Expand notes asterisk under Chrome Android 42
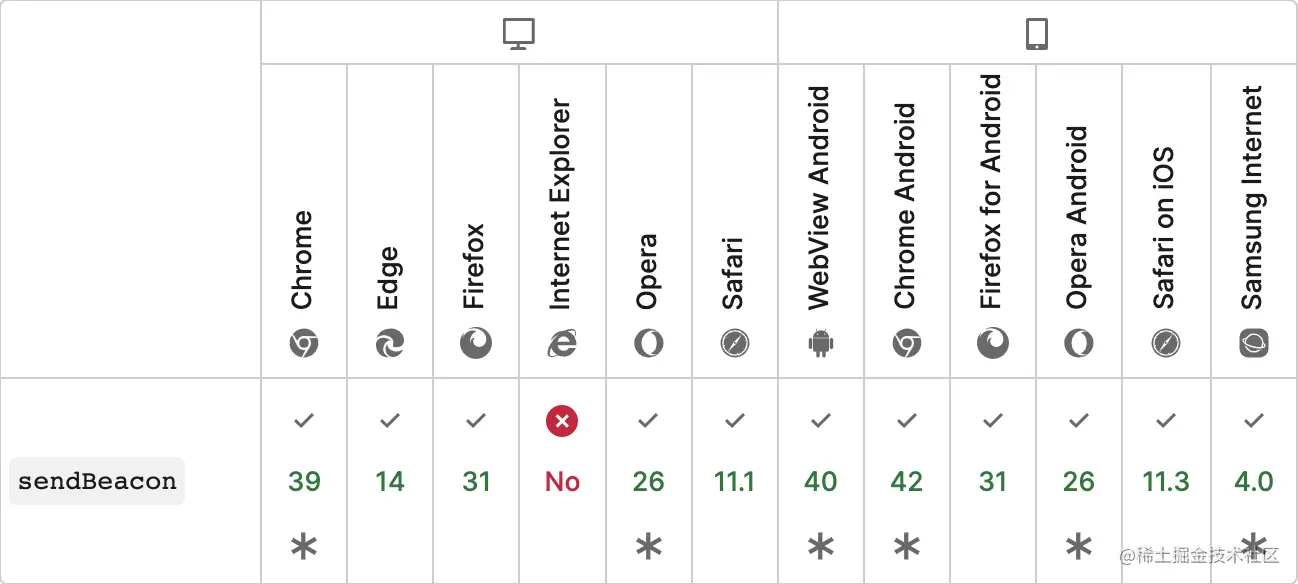The width and height of the screenshot is (1298, 584). click(906, 547)
